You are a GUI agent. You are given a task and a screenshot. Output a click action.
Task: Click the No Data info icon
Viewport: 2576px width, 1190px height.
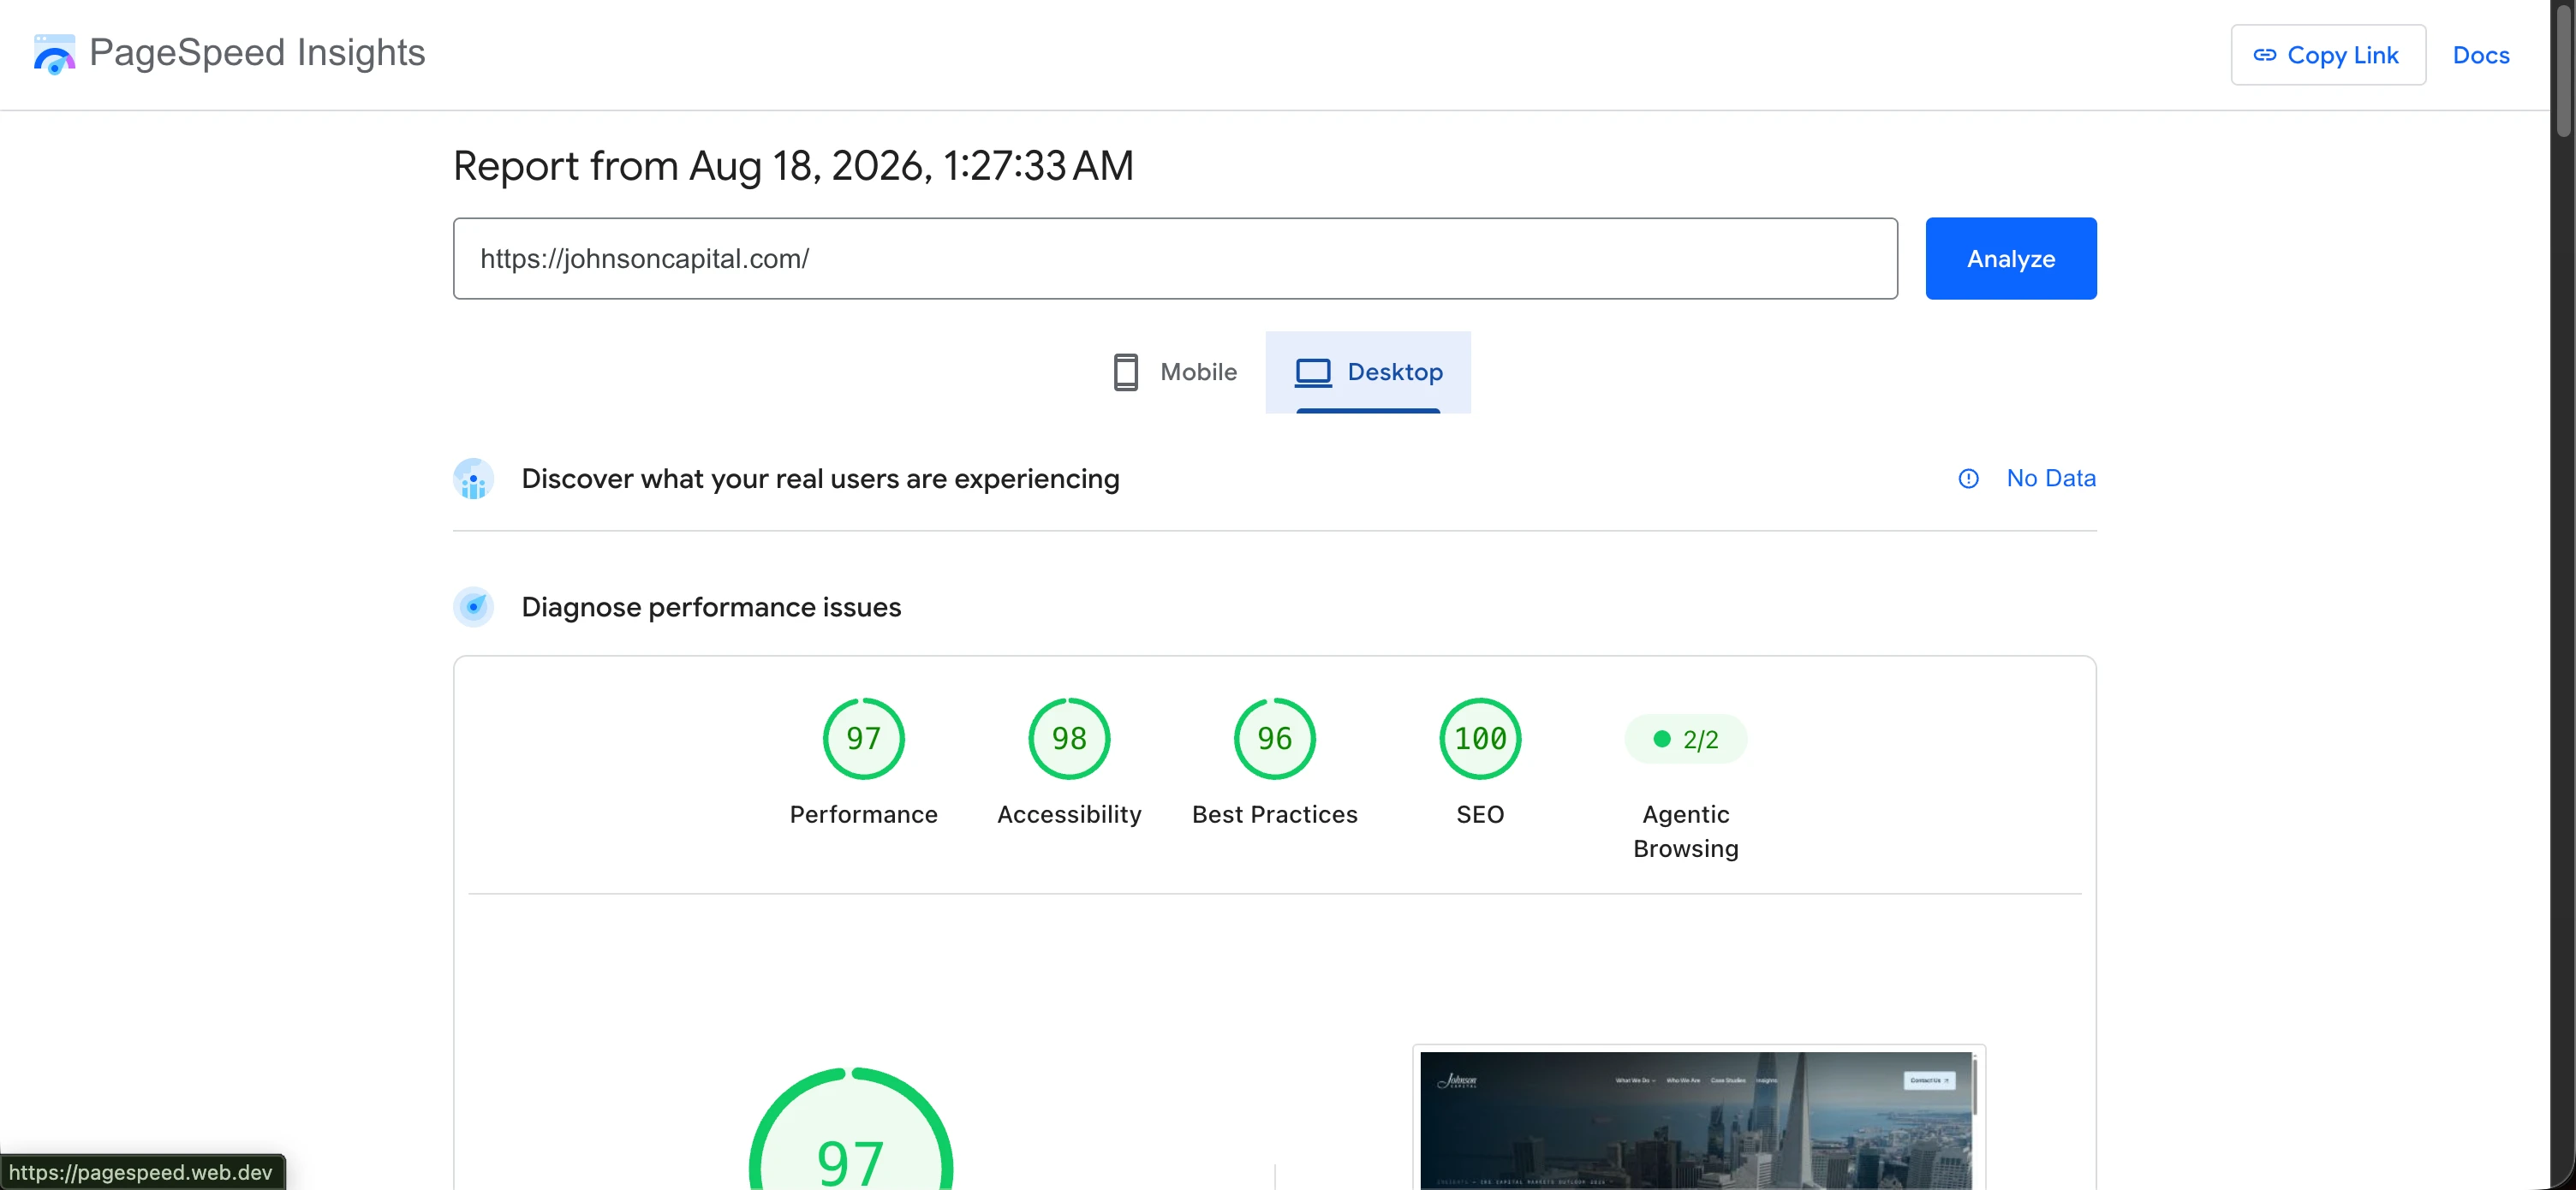click(1968, 479)
